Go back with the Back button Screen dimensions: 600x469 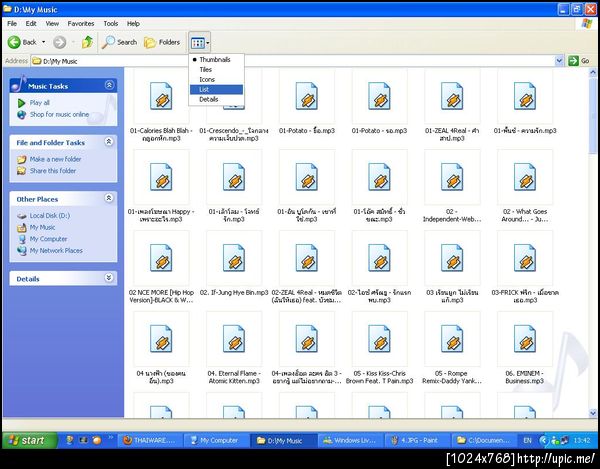click(22, 42)
